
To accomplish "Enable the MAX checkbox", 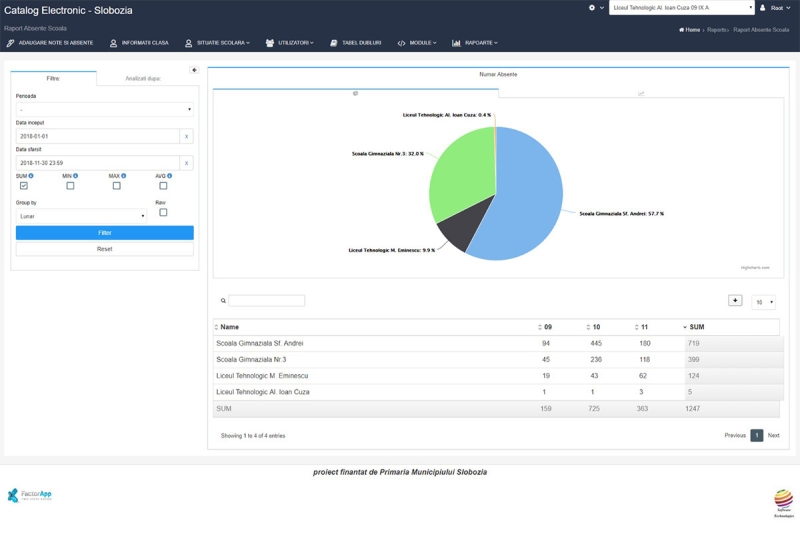I will tap(116, 185).
